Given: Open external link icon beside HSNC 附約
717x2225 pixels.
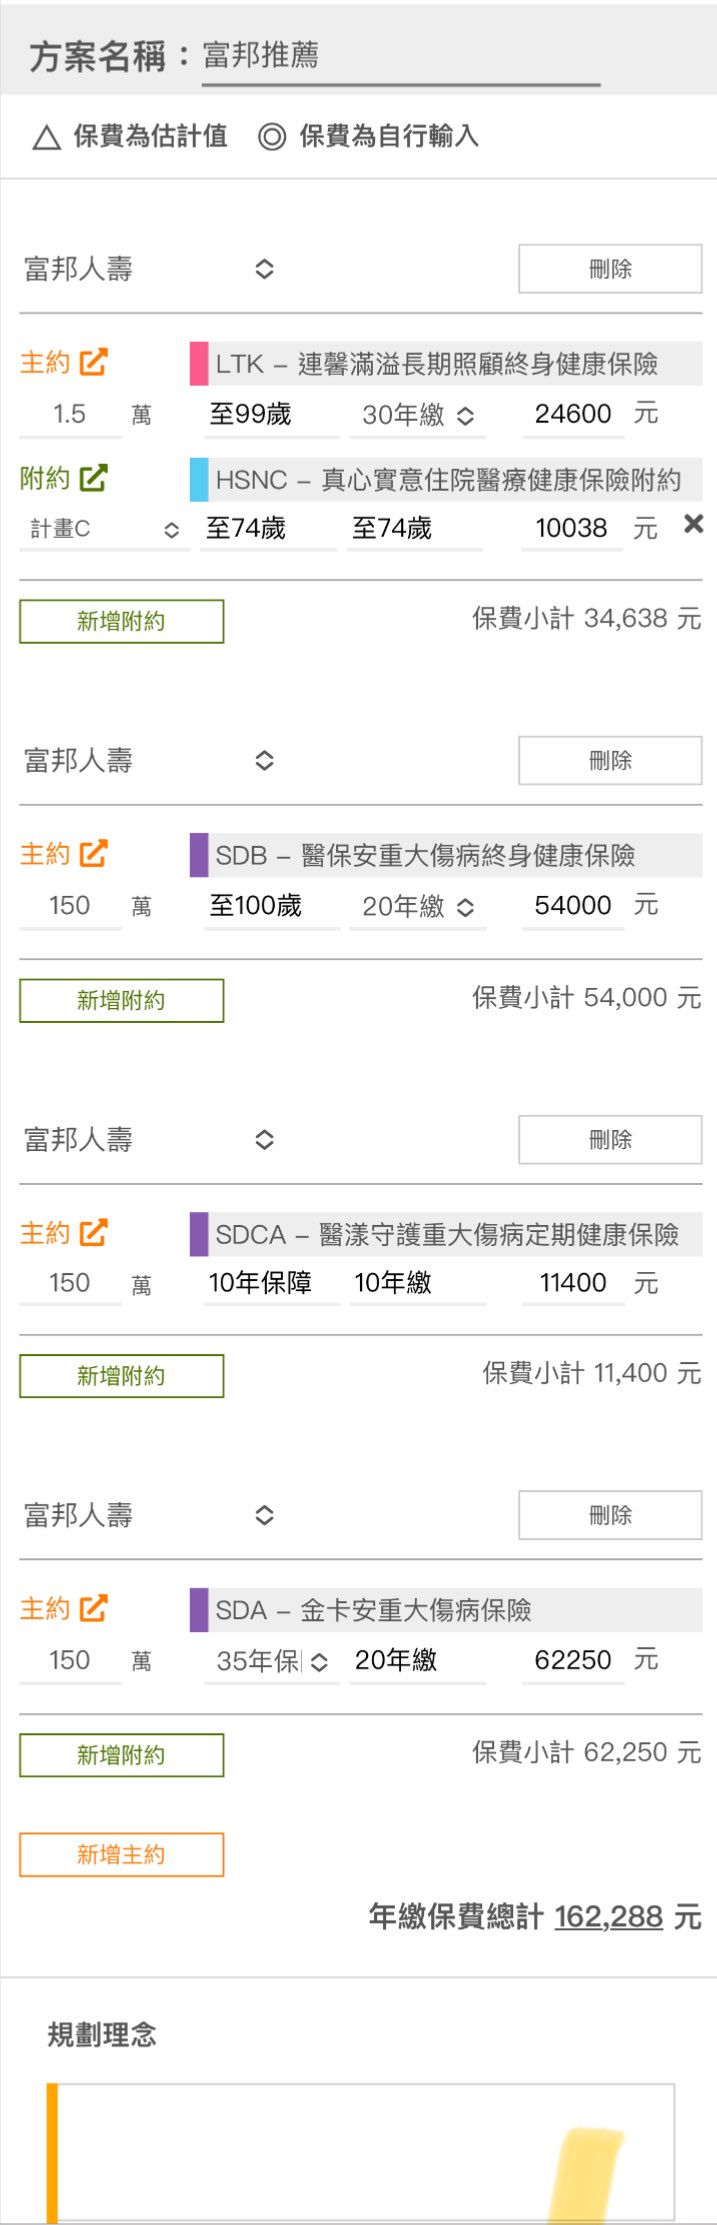Looking at the screenshot, I should [93, 478].
